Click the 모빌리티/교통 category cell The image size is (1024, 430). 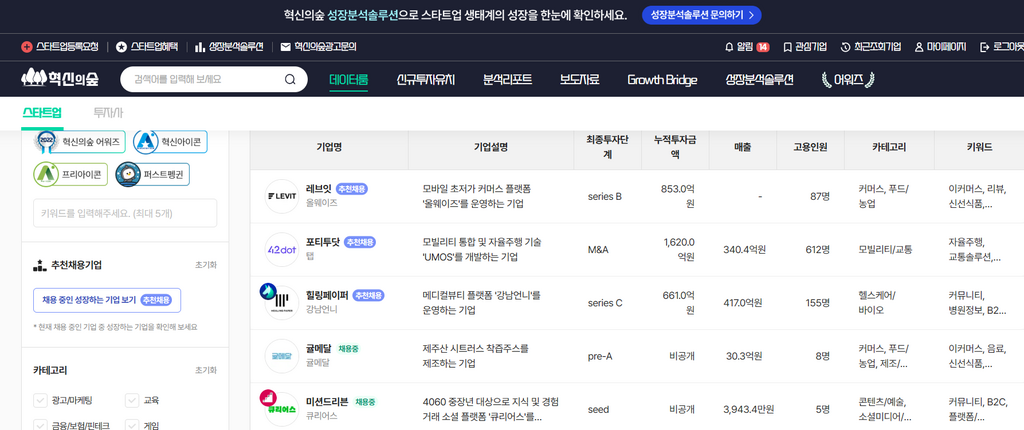pos(886,250)
